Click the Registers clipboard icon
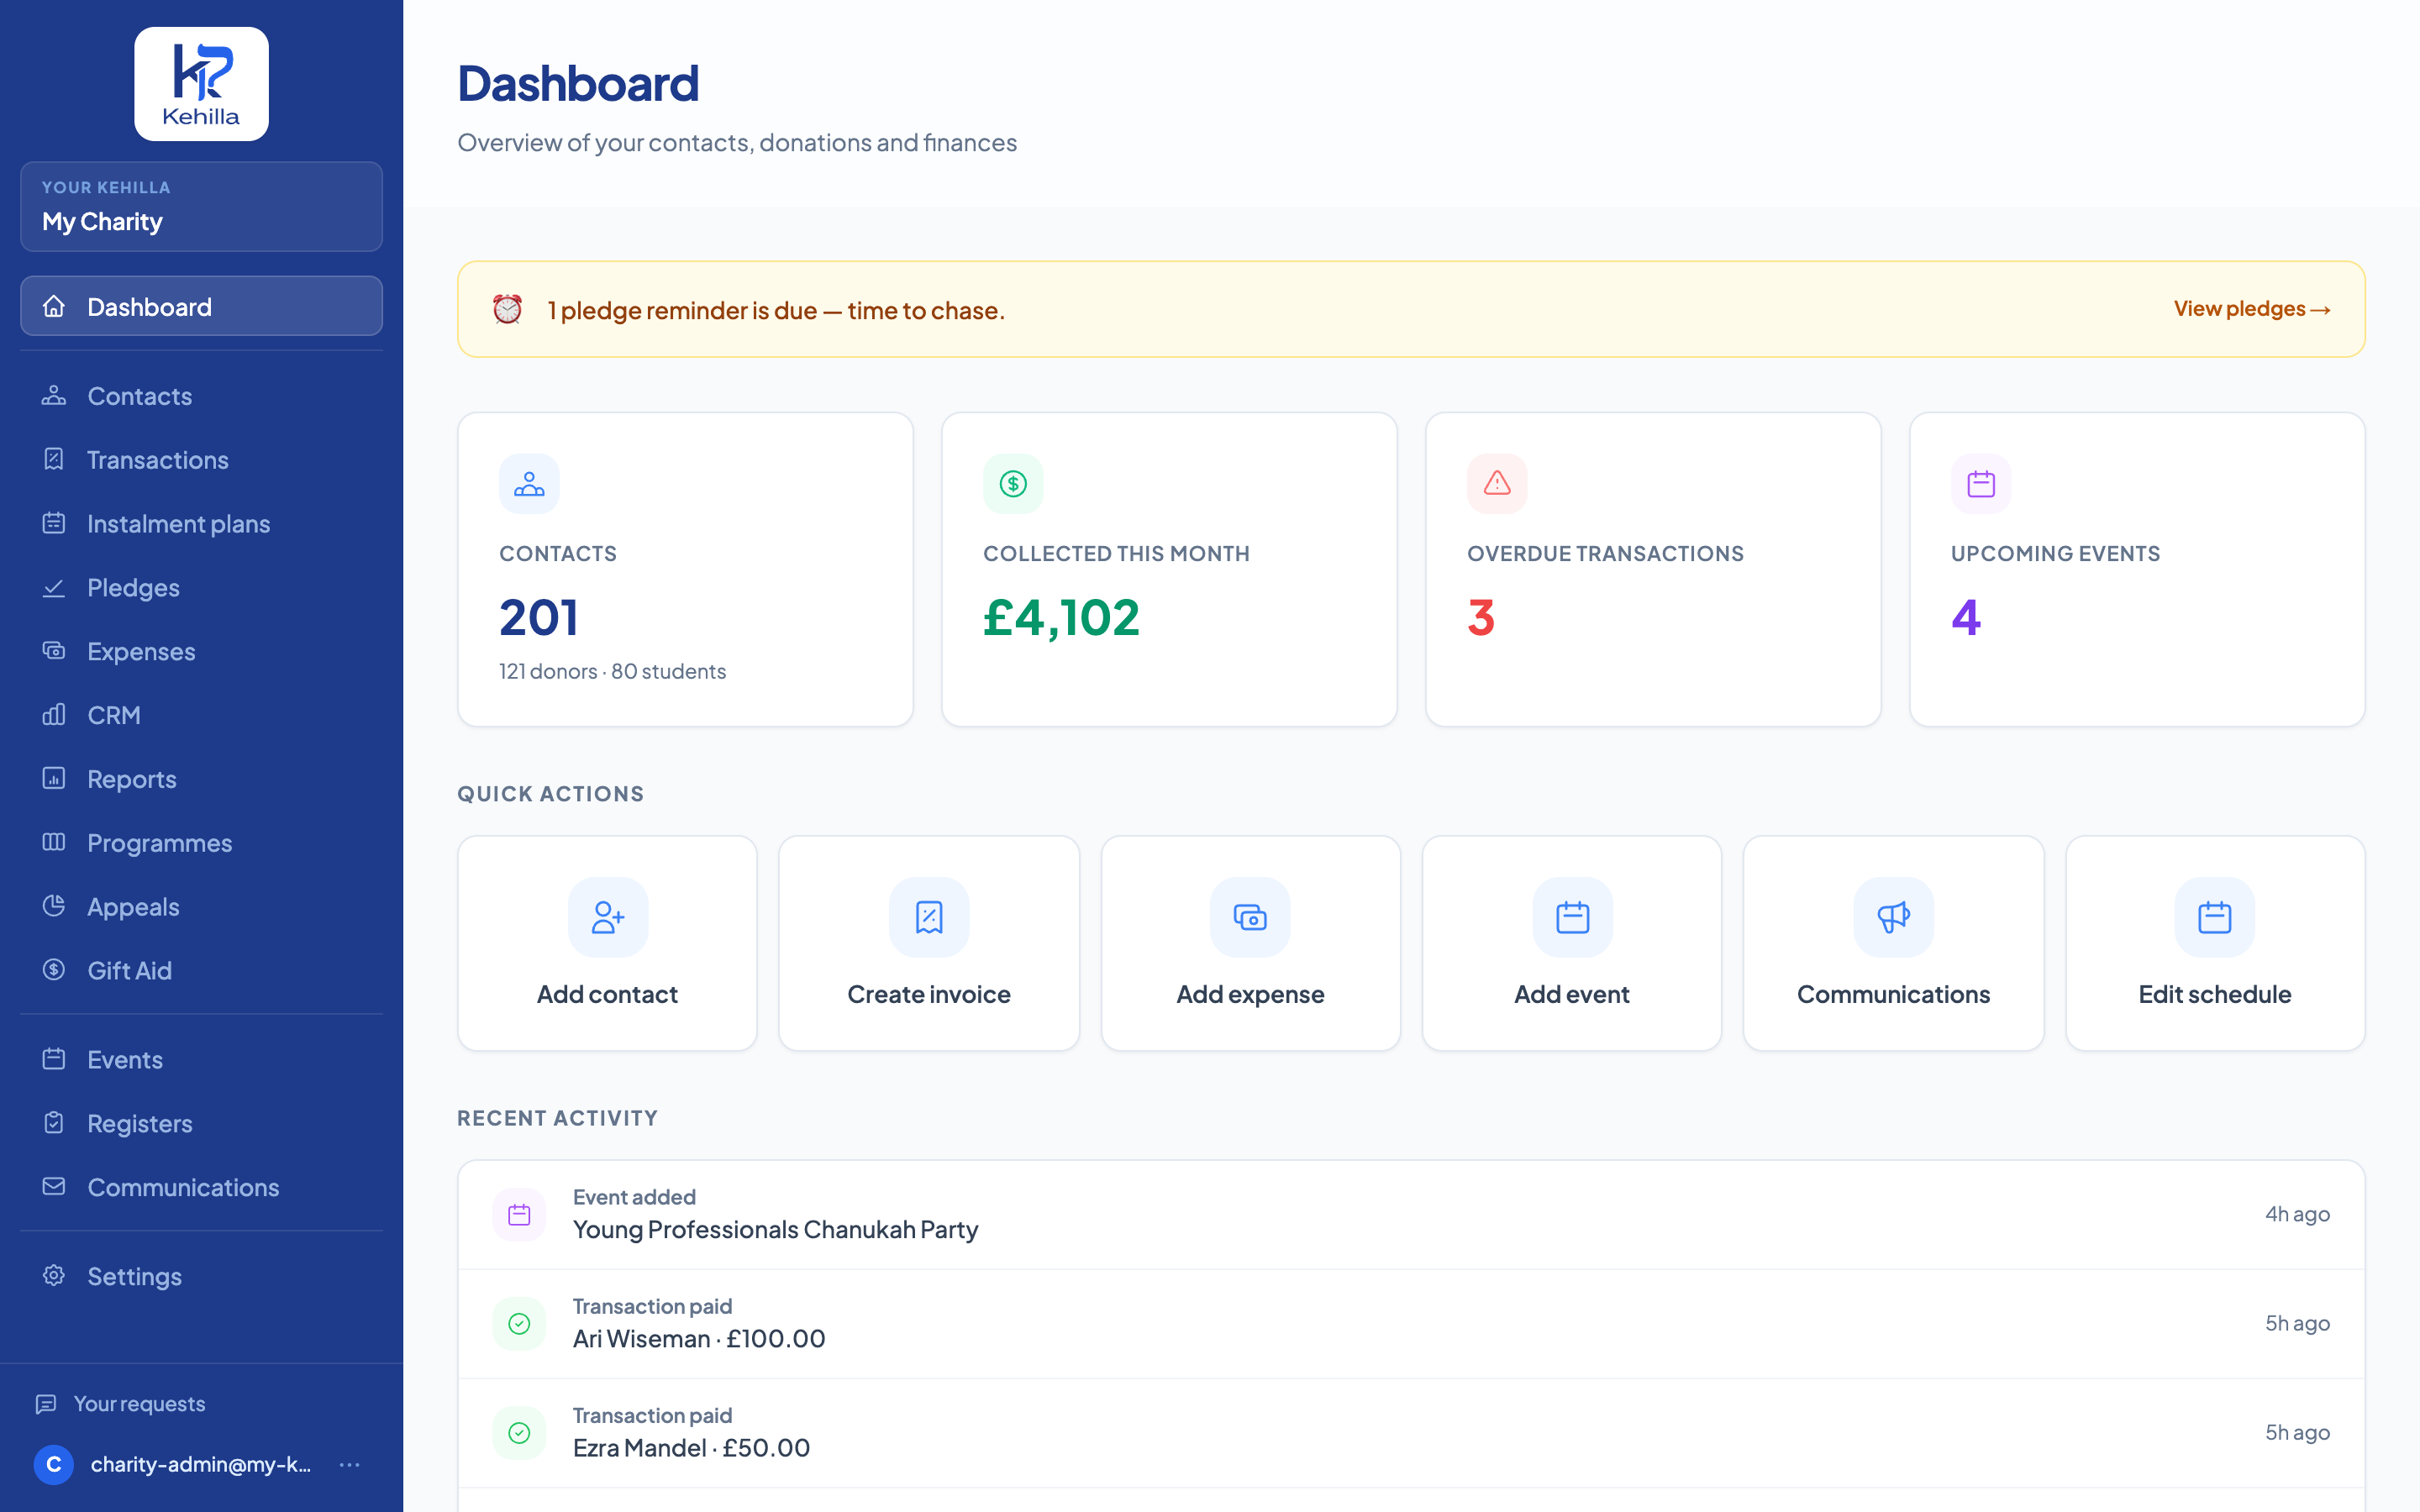 point(54,1123)
